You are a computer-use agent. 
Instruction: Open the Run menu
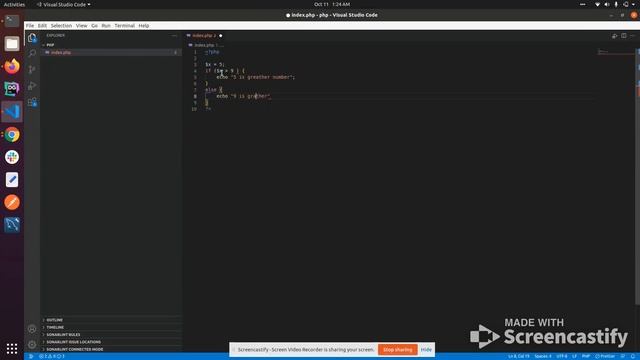106,25
